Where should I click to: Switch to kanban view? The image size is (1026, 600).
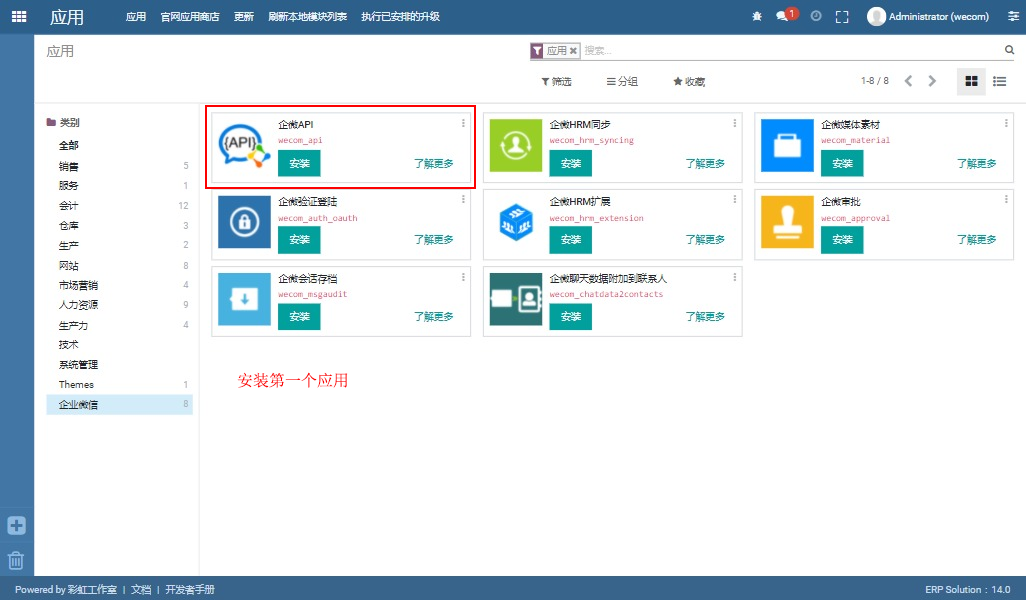click(x=971, y=81)
